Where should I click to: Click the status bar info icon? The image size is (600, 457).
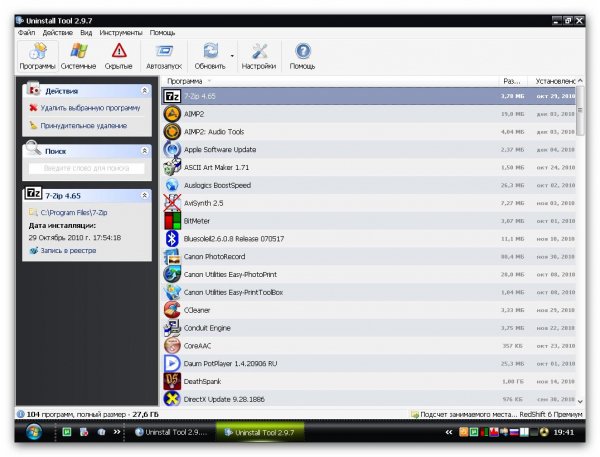click(x=21, y=414)
